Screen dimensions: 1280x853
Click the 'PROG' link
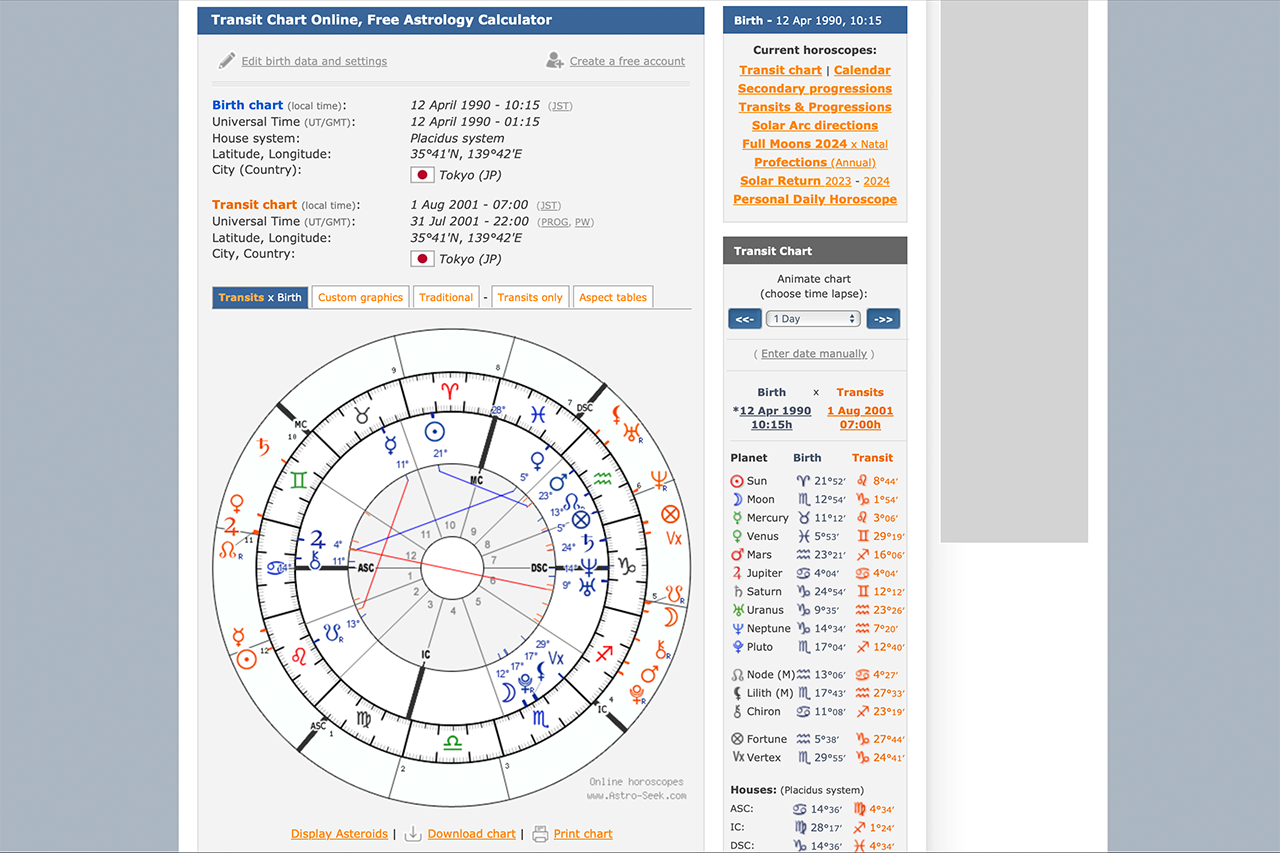click(553, 222)
